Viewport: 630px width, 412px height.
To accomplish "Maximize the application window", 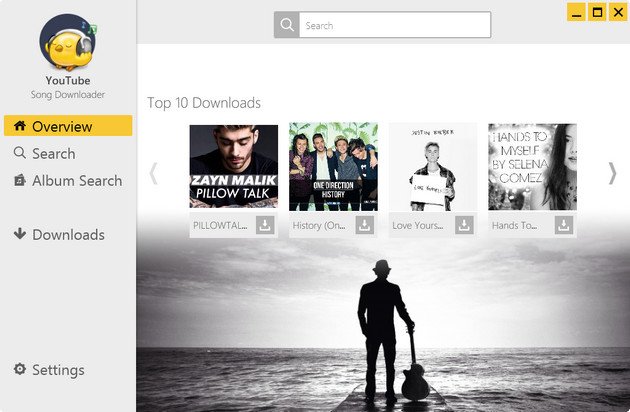I will click(x=597, y=12).
